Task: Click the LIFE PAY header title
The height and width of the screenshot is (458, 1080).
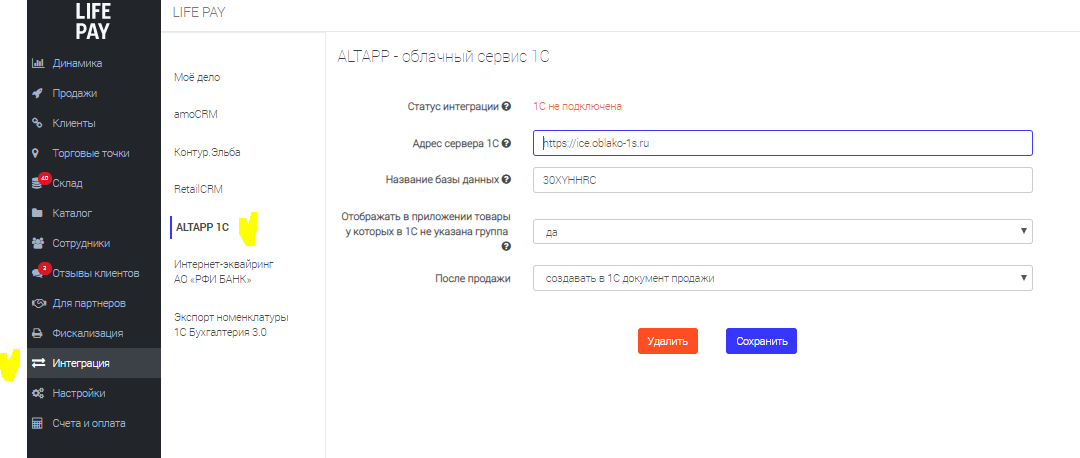Action: point(198,12)
